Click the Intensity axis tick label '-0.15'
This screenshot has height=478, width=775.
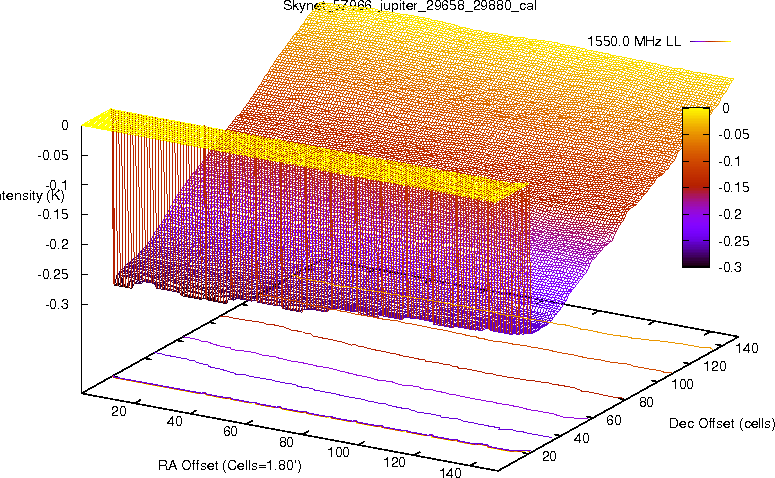(53, 215)
